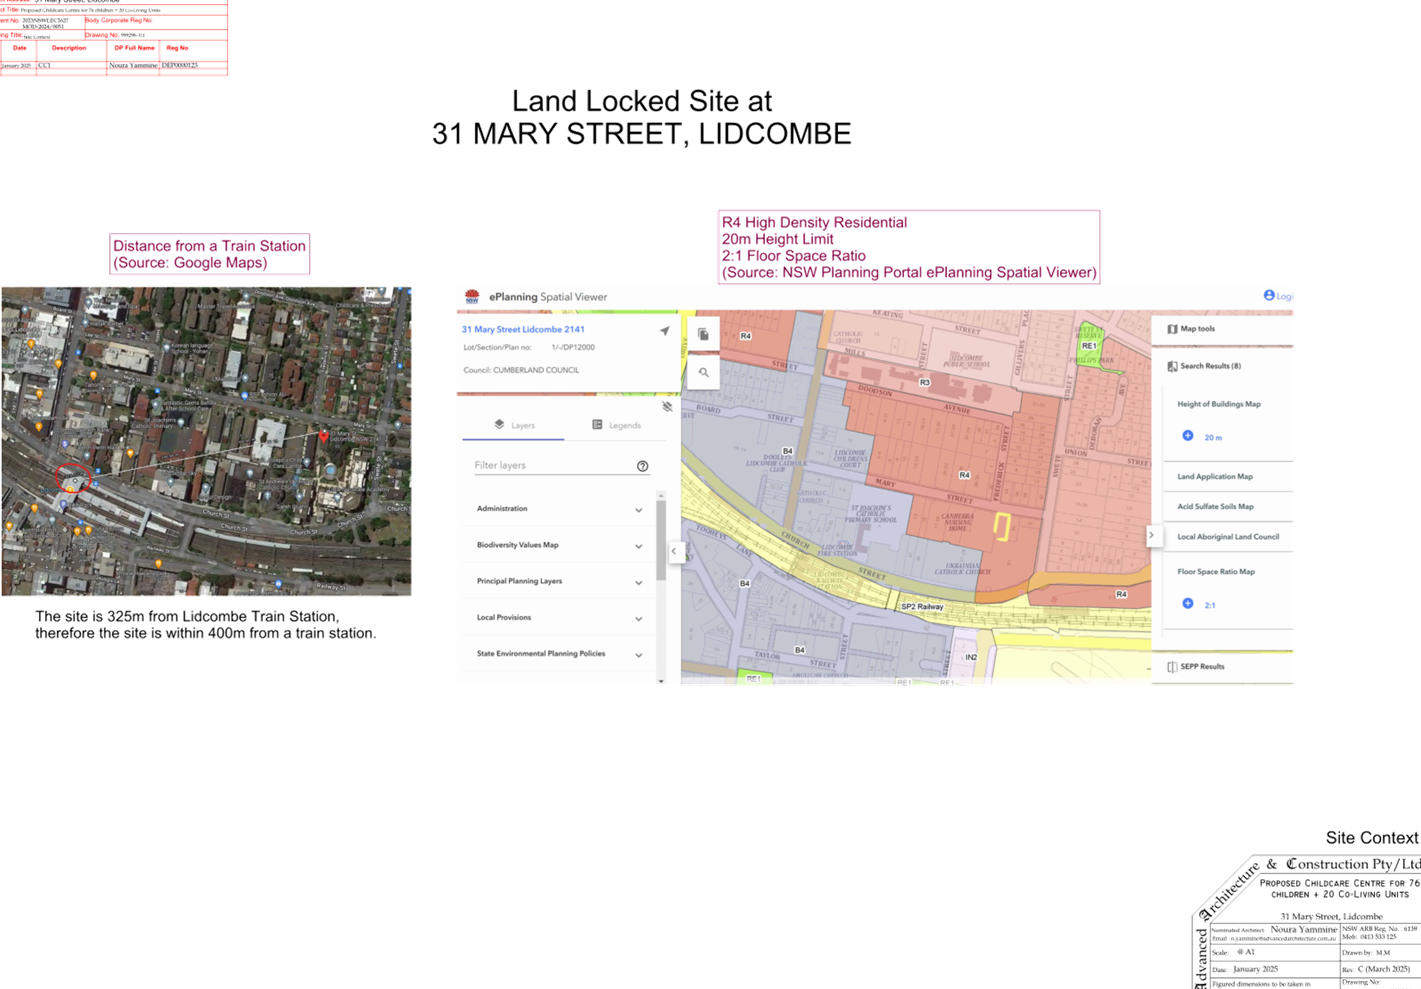
Task: Click the hide-layers icon above the Legends tab
Action: [667, 406]
